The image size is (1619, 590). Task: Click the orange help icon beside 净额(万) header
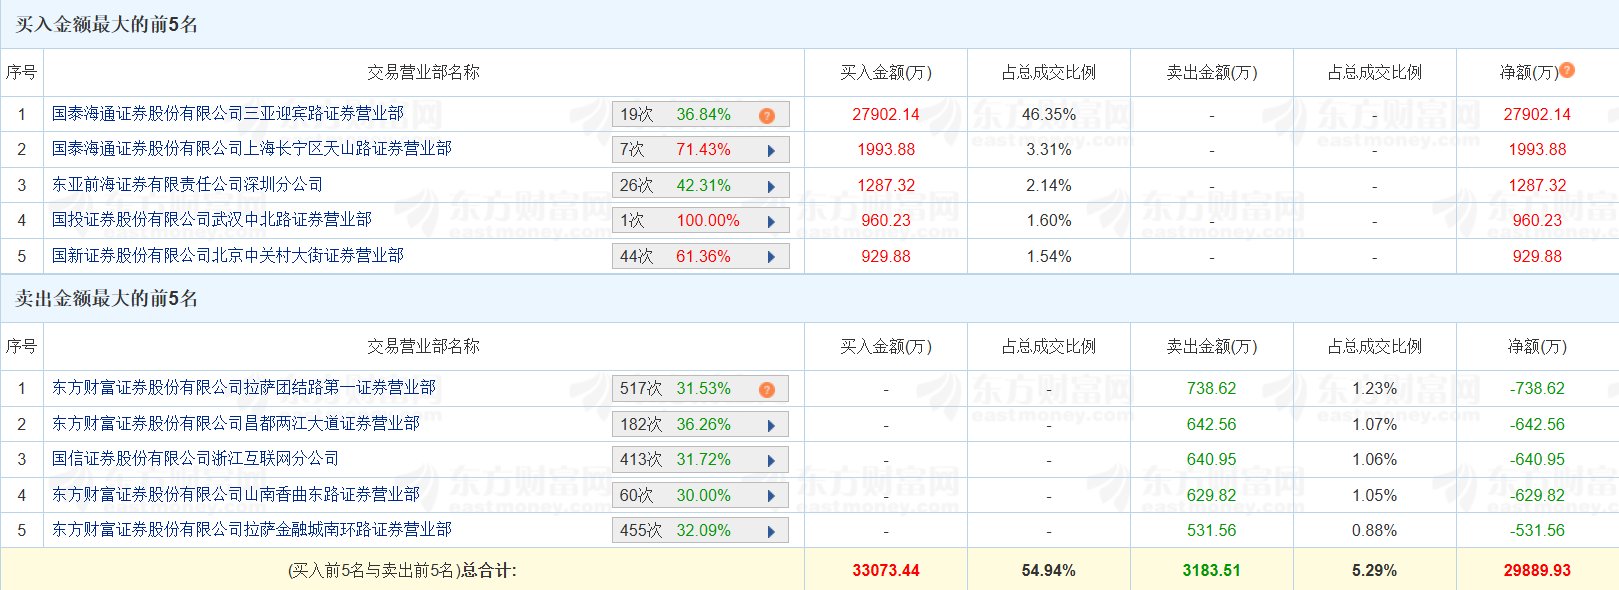pyautogui.click(x=1567, y=70)
